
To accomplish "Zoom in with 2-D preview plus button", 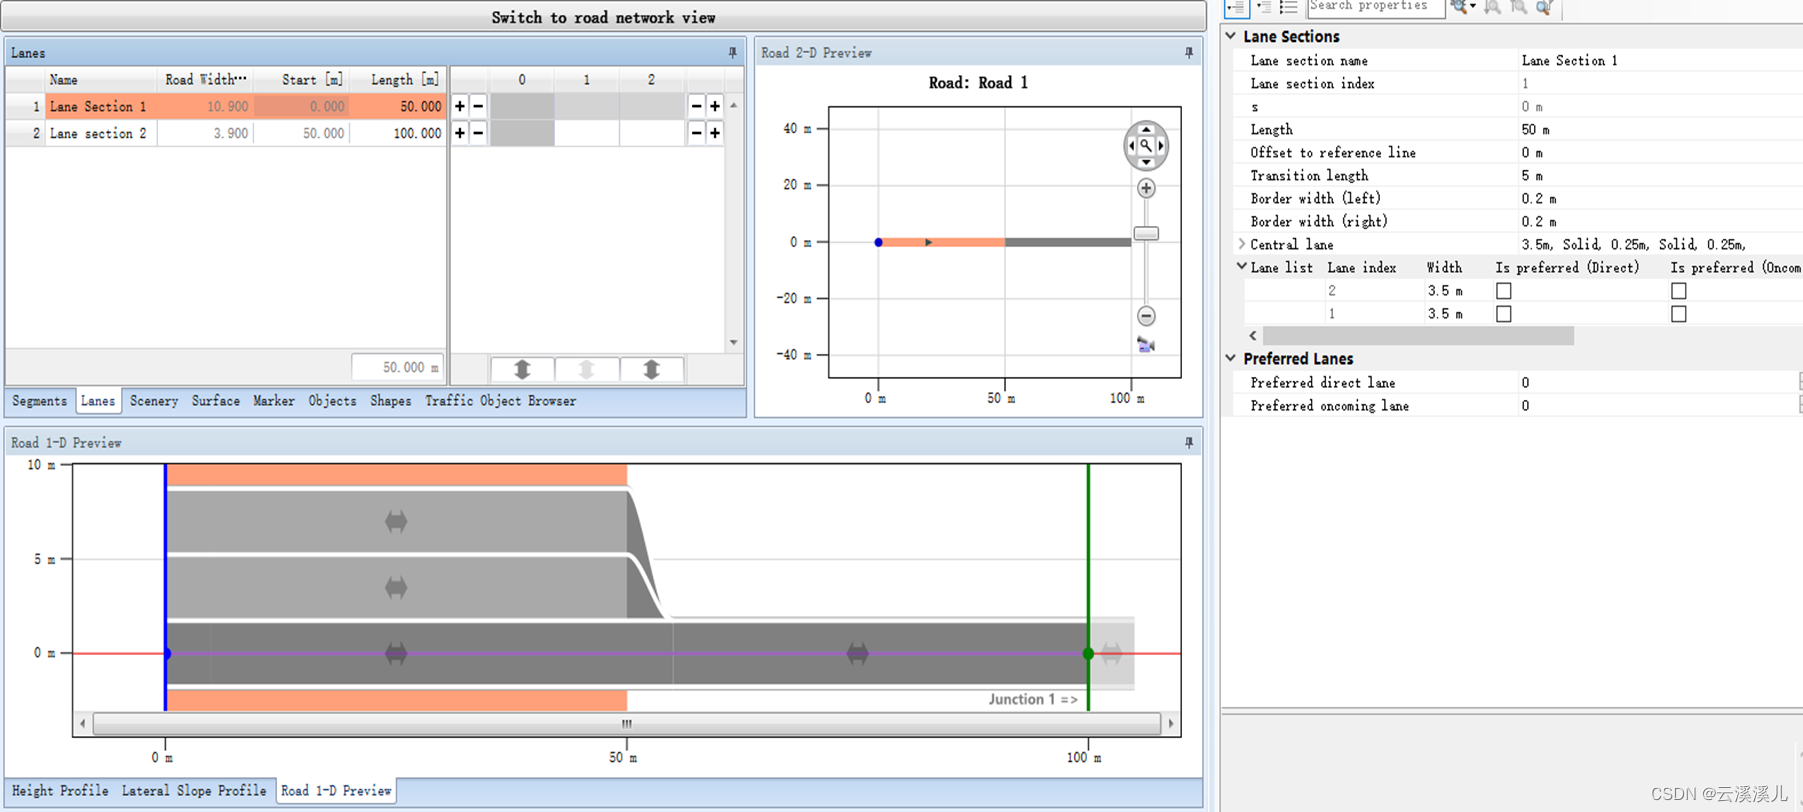I will (x=1146, y=188).
